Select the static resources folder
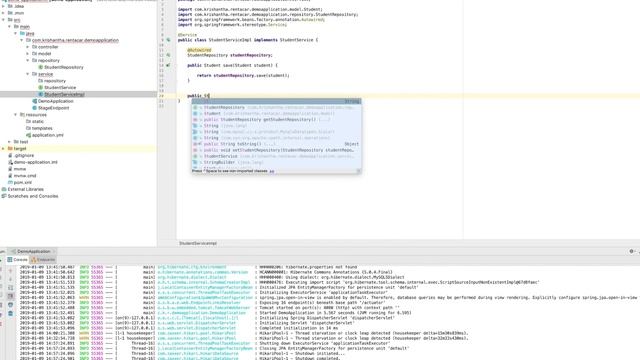The image size is (640, 360). (x=38, y=122)
